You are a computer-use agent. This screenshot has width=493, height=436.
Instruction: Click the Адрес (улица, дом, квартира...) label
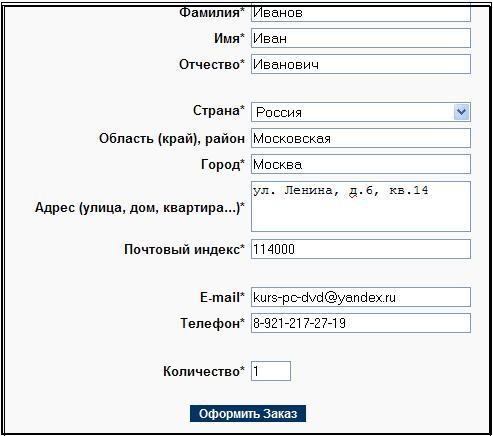click(140, 208)
